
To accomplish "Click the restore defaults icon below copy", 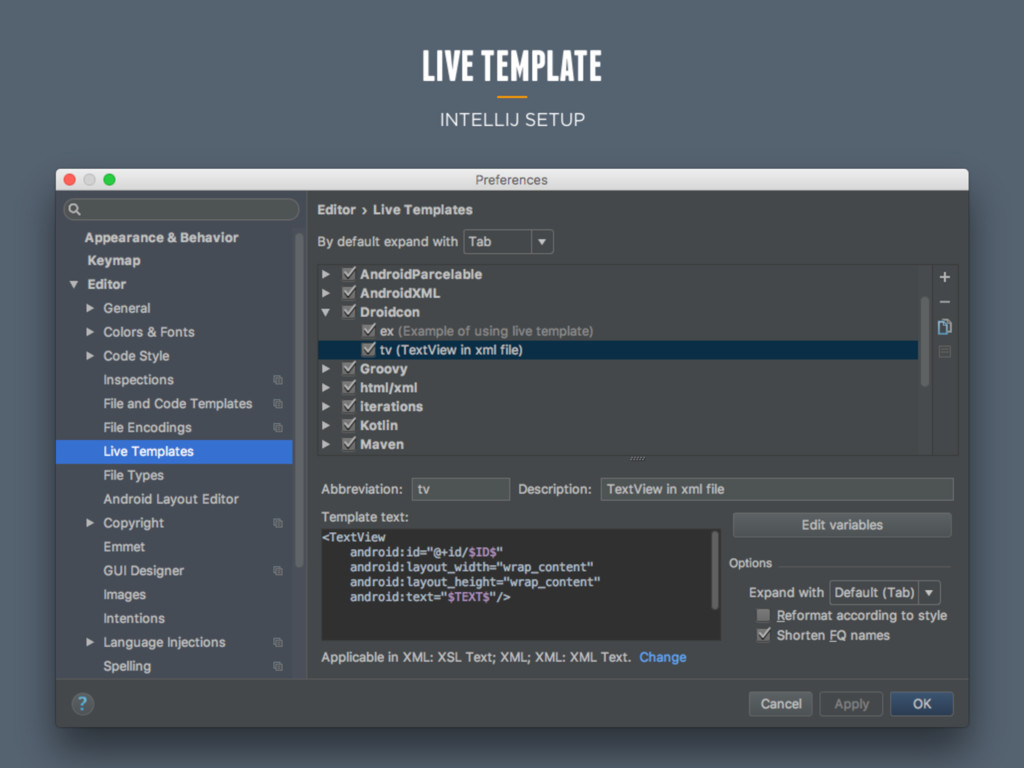I will [x=944, y=352].
